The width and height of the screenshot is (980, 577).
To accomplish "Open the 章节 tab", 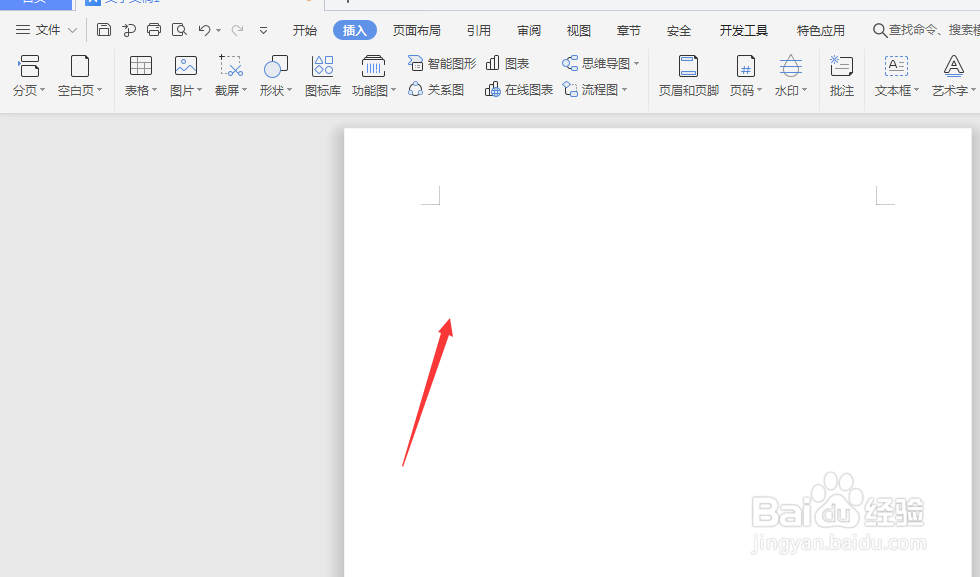I will [x=629, y=30].
